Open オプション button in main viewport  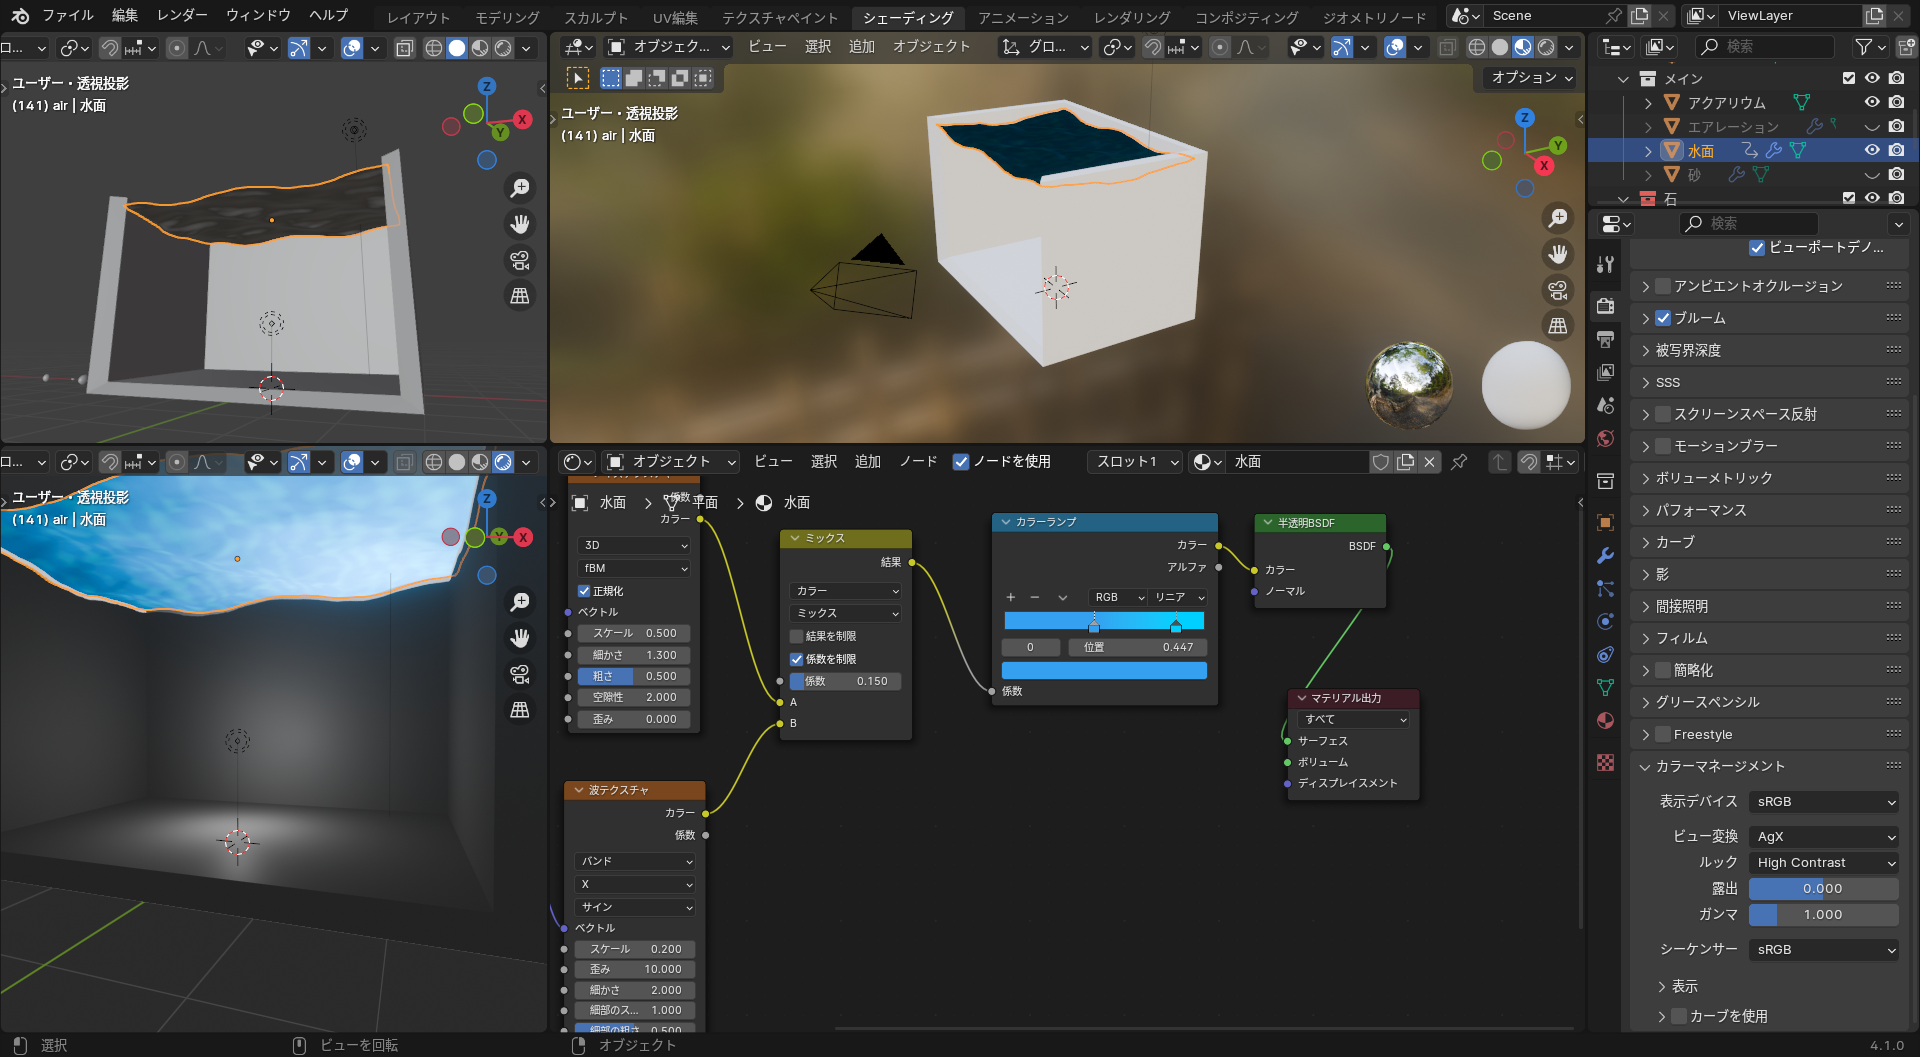click(1532, 77)
